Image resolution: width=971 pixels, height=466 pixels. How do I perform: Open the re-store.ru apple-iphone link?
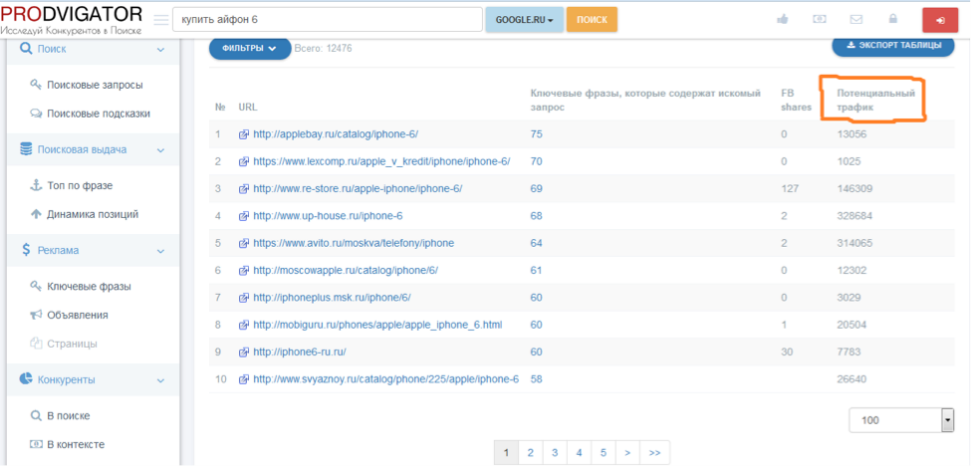[x=357, y=189]
